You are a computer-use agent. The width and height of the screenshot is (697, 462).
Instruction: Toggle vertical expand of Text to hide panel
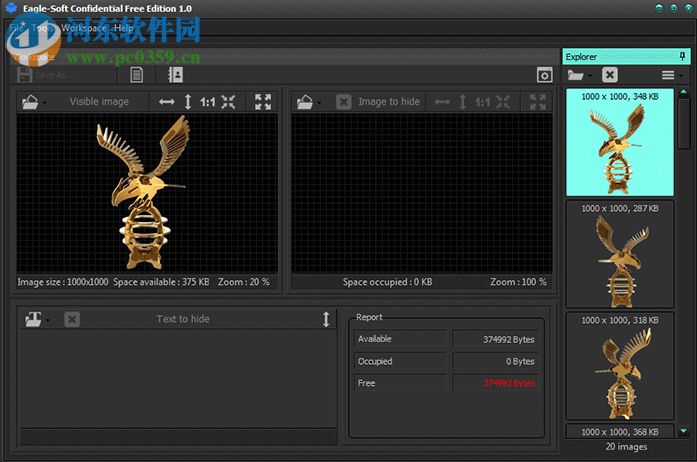(x=325, y=319)
